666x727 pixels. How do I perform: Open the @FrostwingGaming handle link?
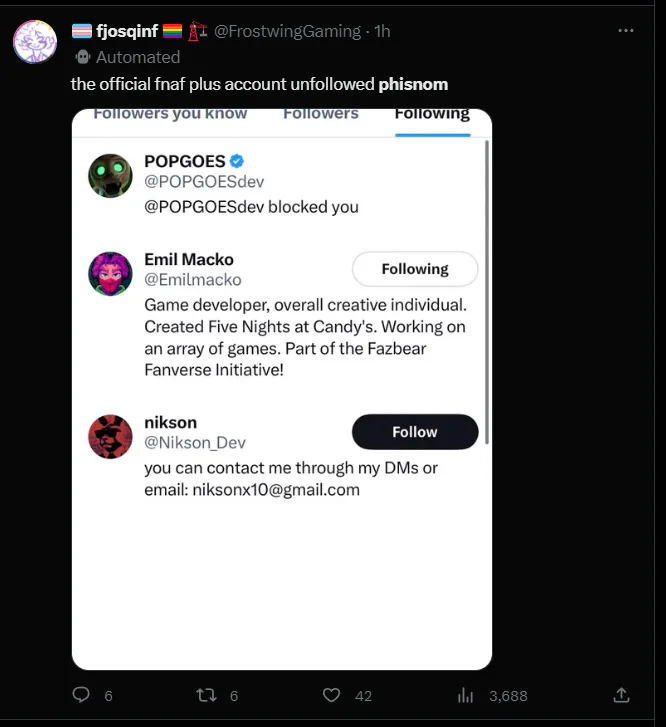pos(287,31)
